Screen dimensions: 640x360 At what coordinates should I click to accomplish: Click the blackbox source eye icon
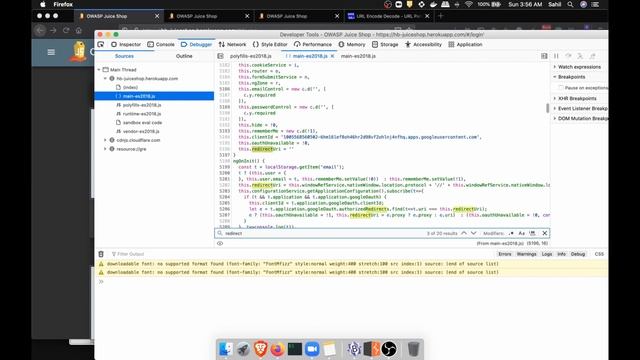(x=220, y=243)
